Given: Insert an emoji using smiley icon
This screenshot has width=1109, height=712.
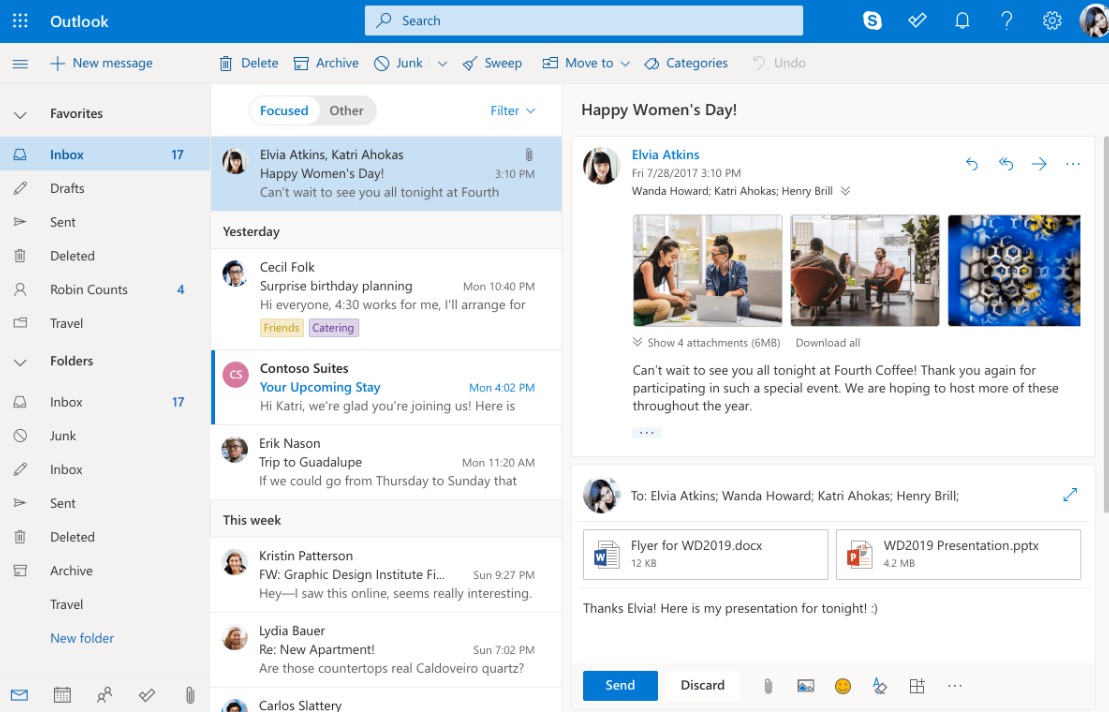Looking at the screenshot, I should [x=842, y=685].
